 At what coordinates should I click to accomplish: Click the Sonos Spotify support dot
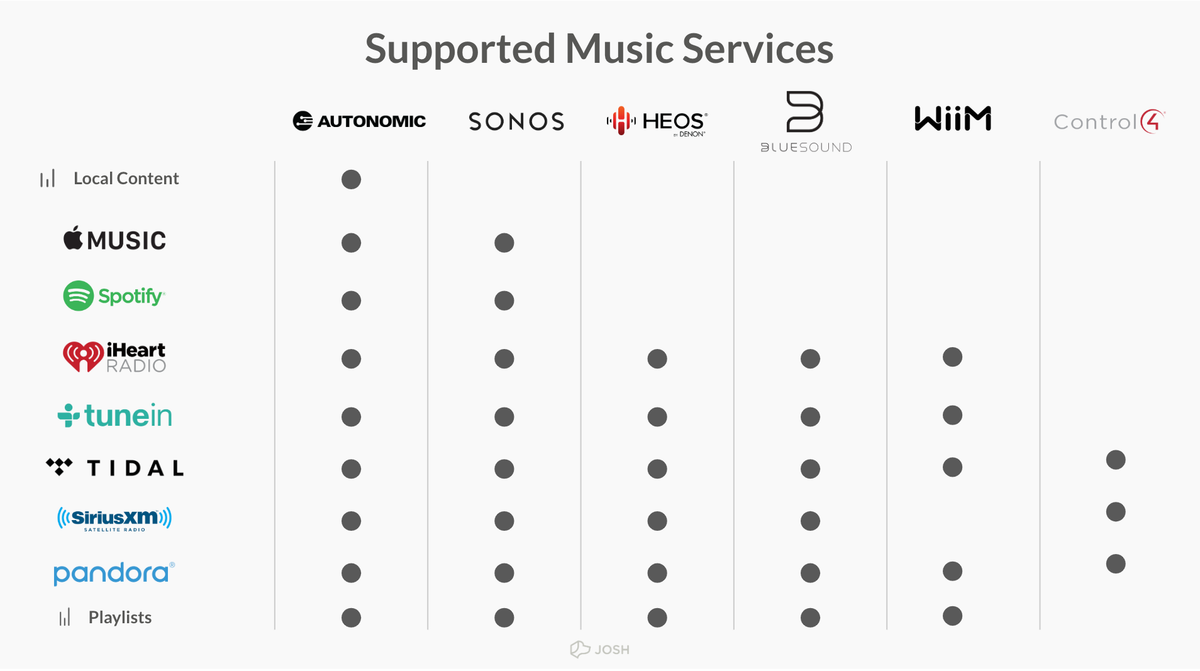coord(504,301)
